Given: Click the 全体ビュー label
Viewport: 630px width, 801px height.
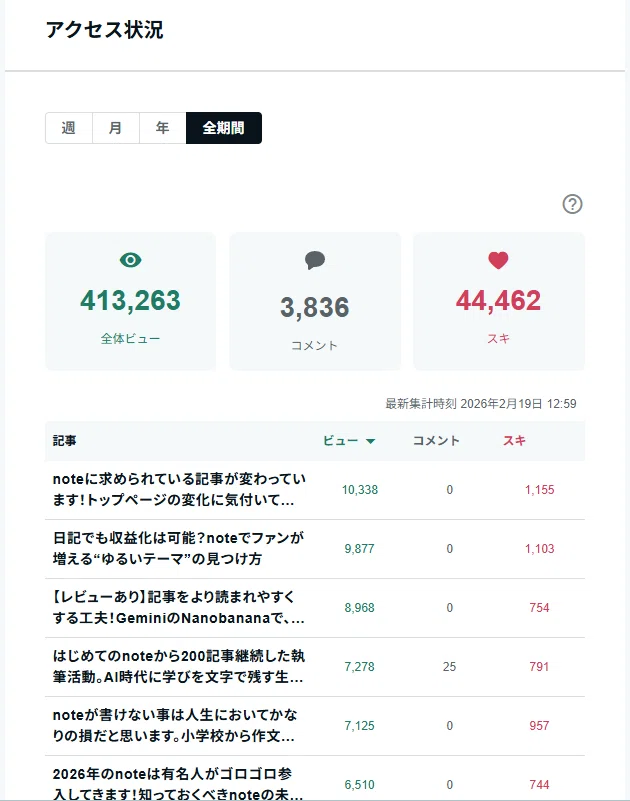Looking at the screenshot, I should point(130,338).
